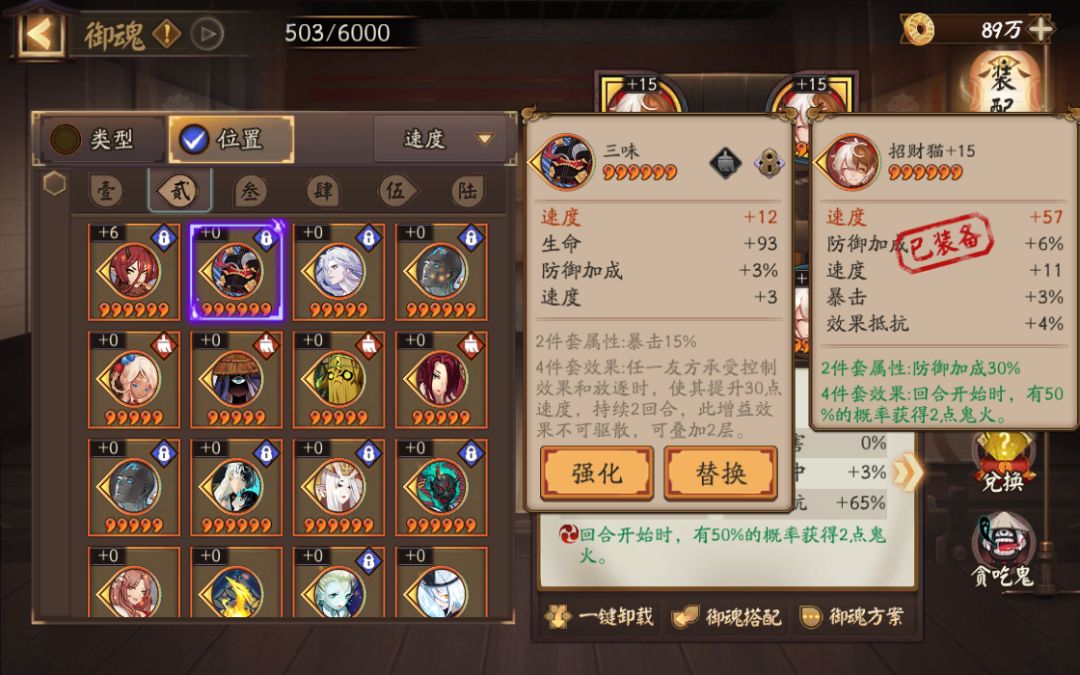Switch to slot 壹 tab
This screenshot has height=675, width=1080.
[x=106, y=191]
